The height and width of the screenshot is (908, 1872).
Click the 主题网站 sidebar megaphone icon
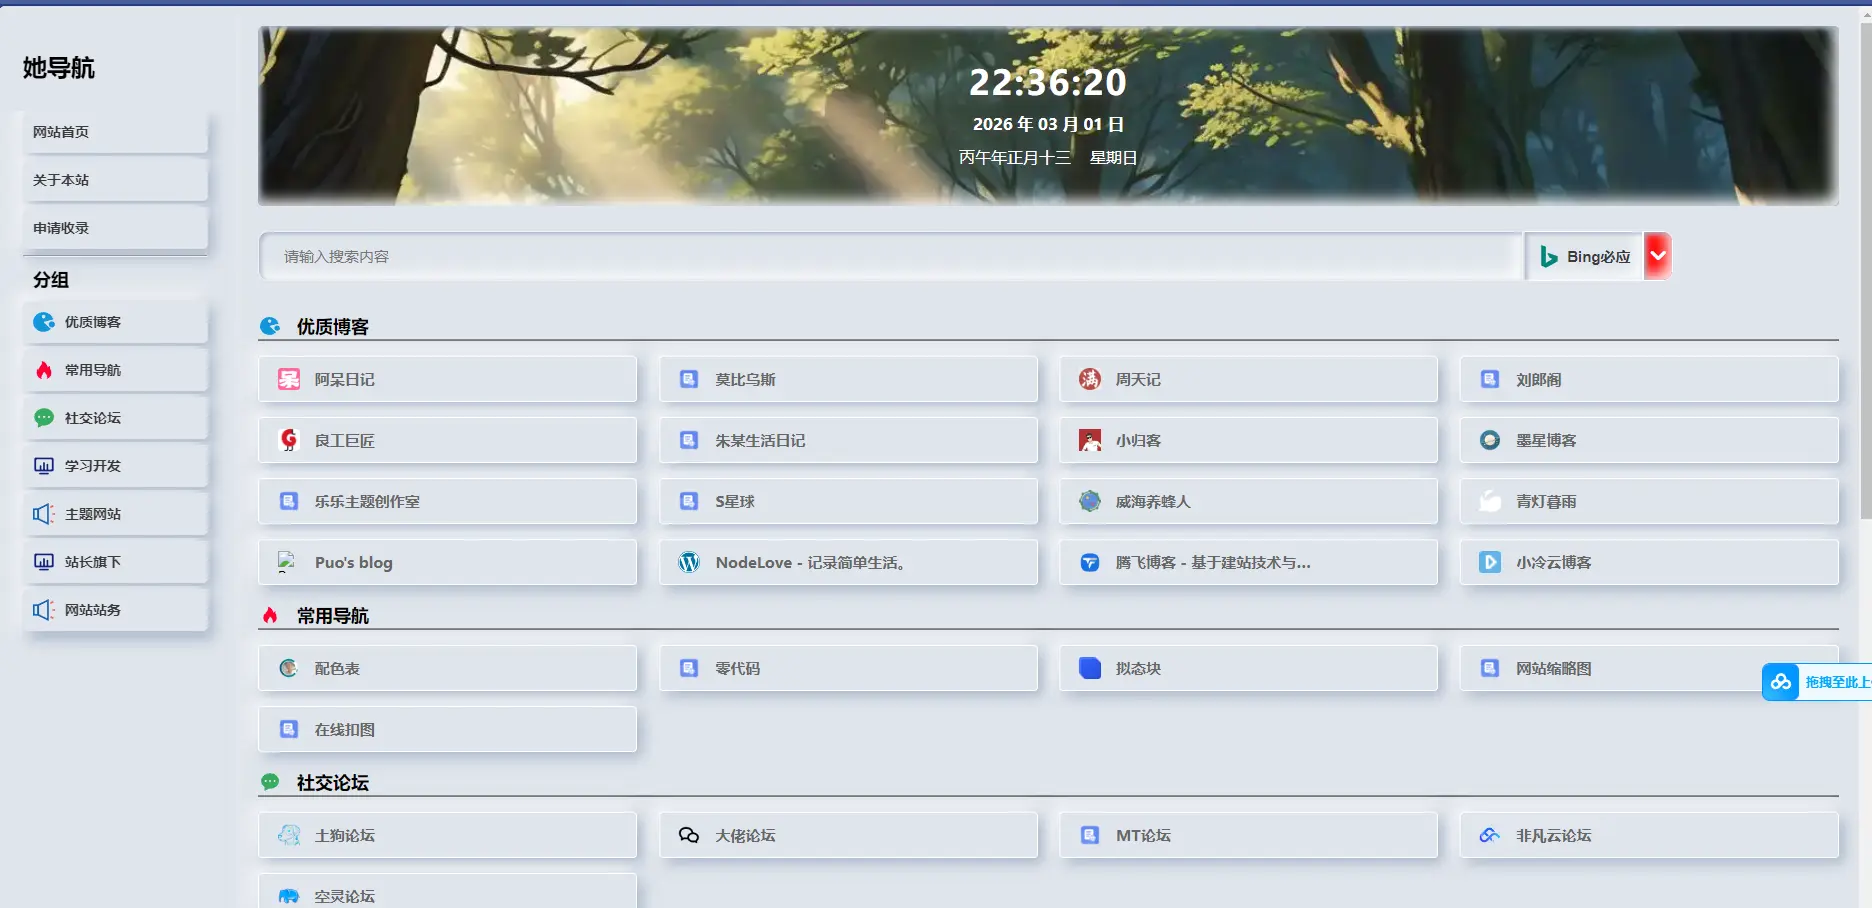point(44,514)
